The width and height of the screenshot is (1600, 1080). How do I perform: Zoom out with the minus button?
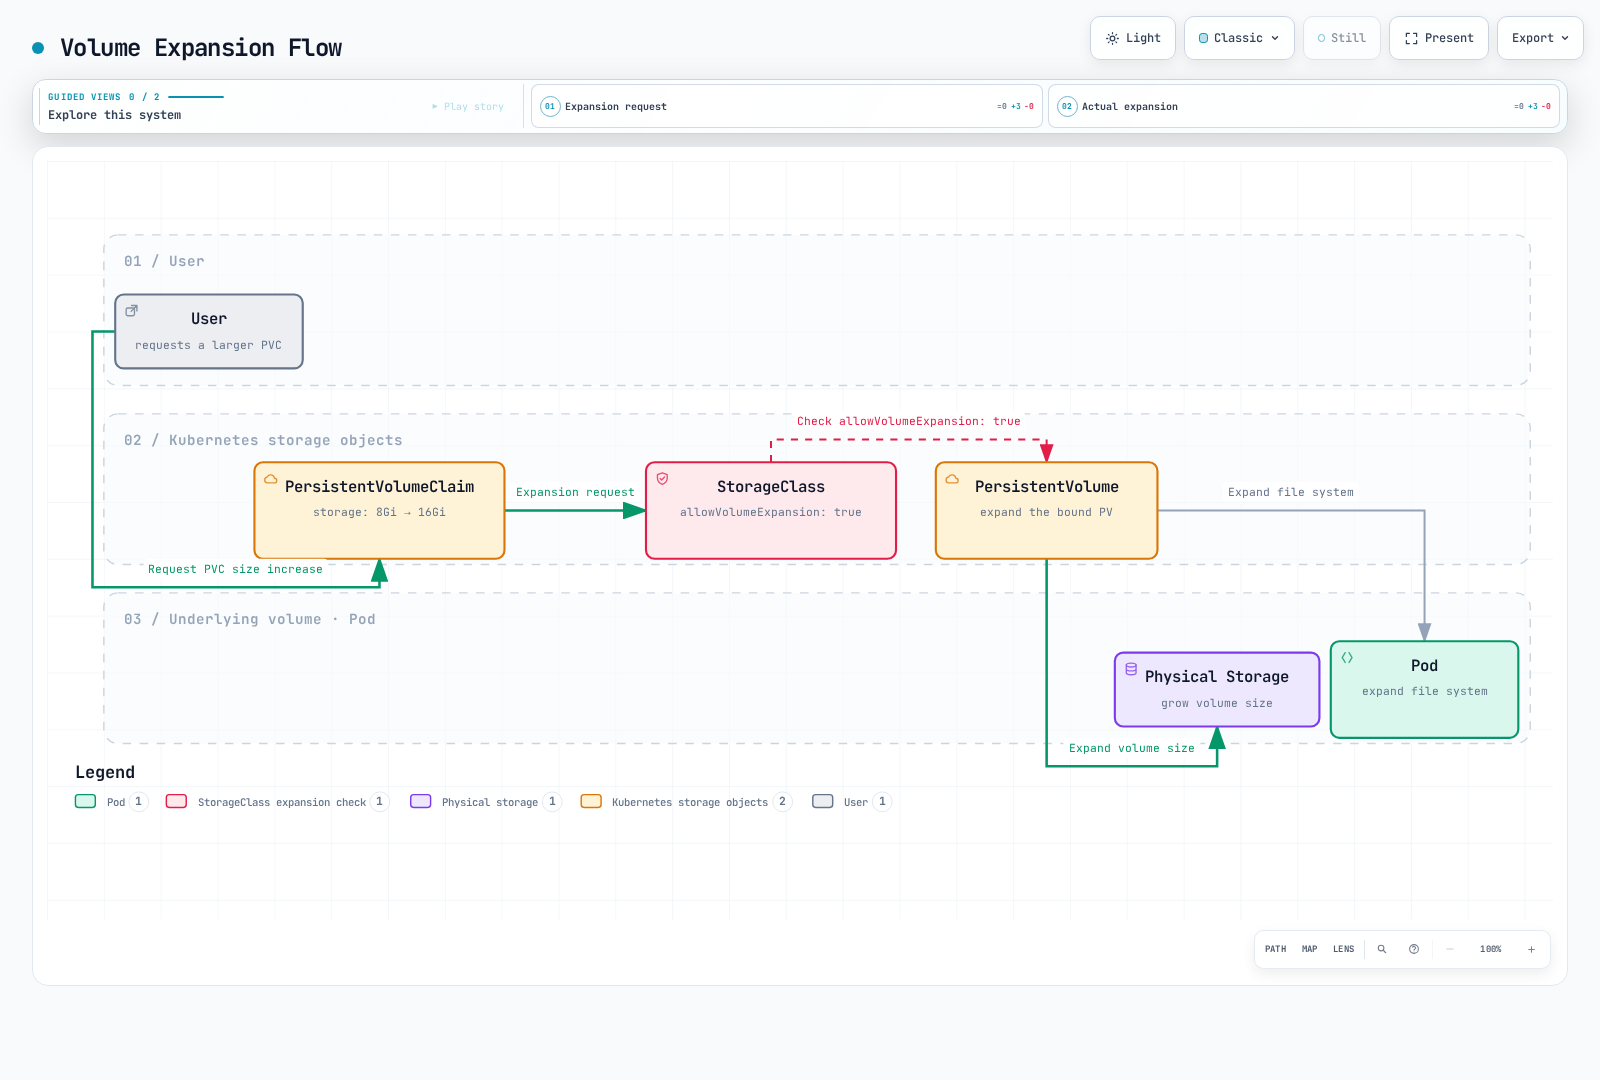point(1450,949)
